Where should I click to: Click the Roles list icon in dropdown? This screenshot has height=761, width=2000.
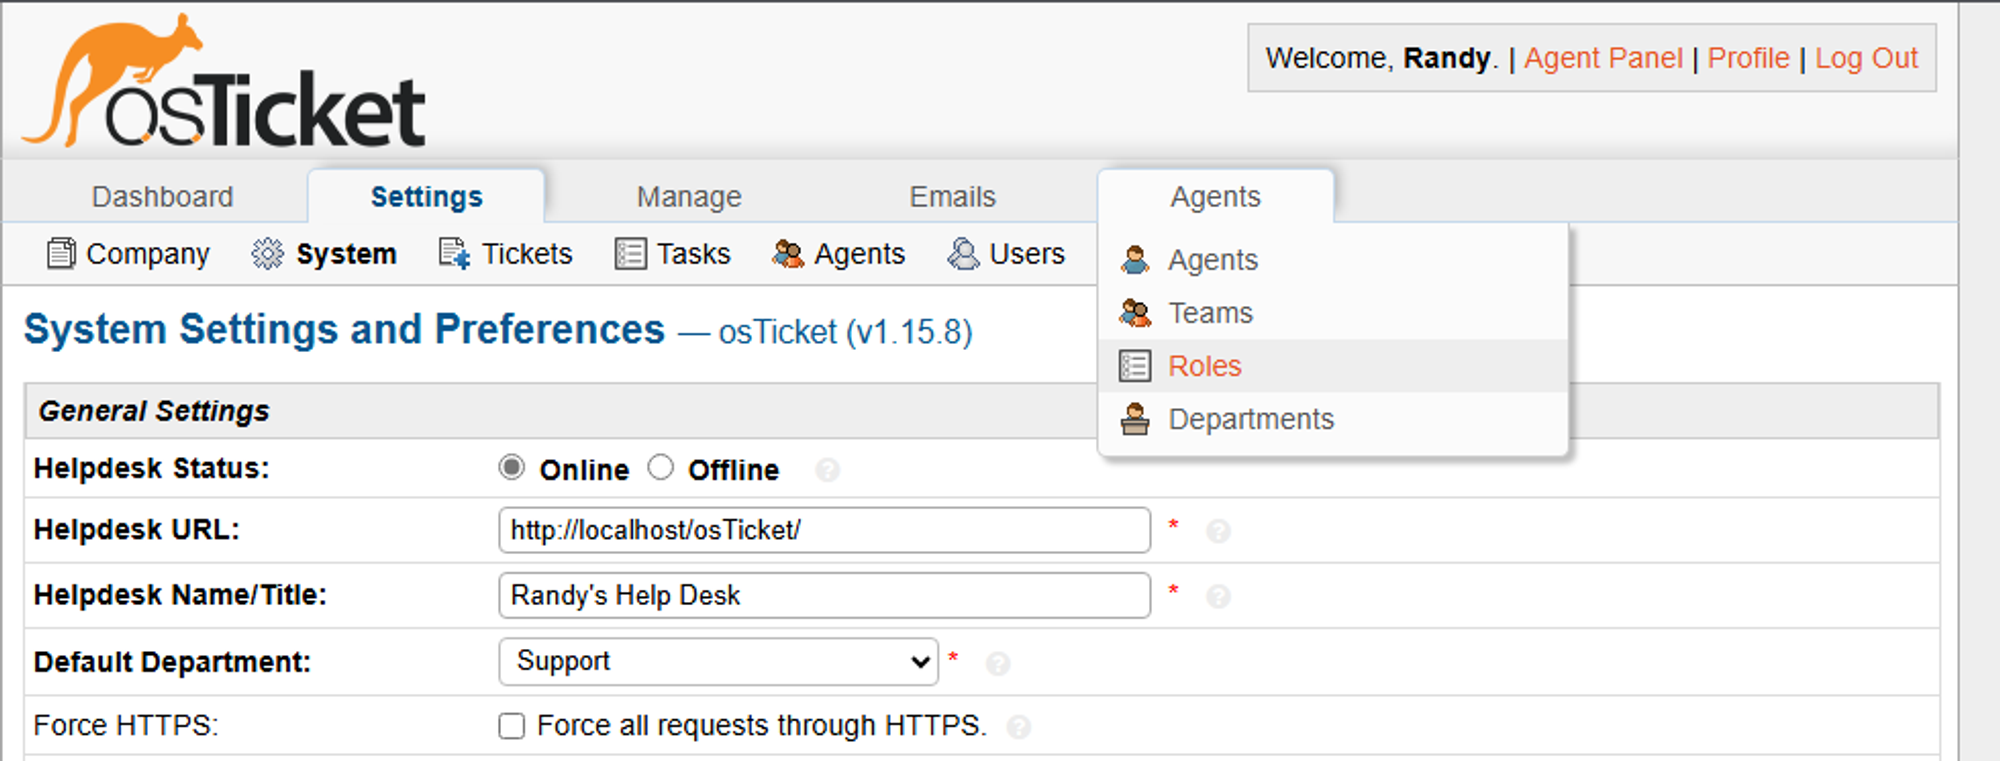1135,366
